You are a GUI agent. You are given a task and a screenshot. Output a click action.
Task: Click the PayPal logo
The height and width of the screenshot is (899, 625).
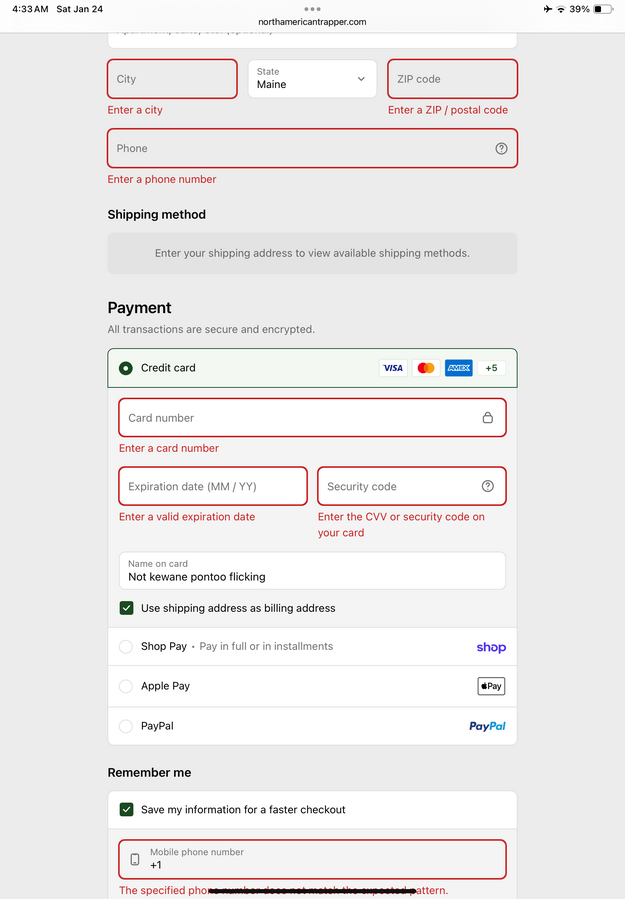tap(487, 726)
